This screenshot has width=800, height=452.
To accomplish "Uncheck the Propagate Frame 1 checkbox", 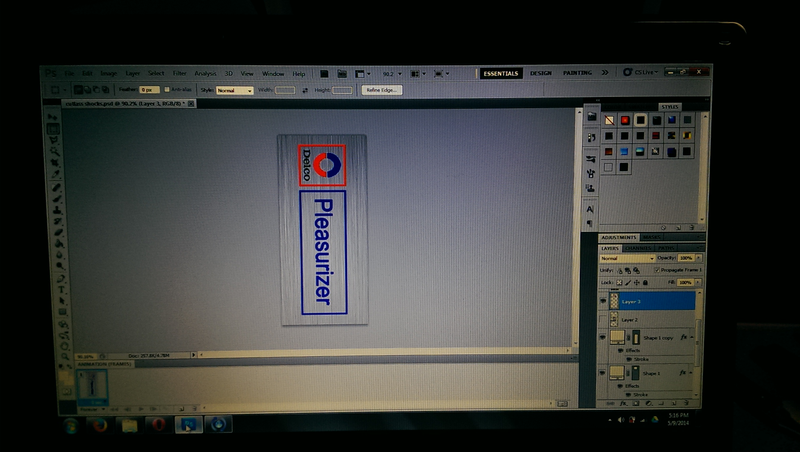I will [657, 270].
